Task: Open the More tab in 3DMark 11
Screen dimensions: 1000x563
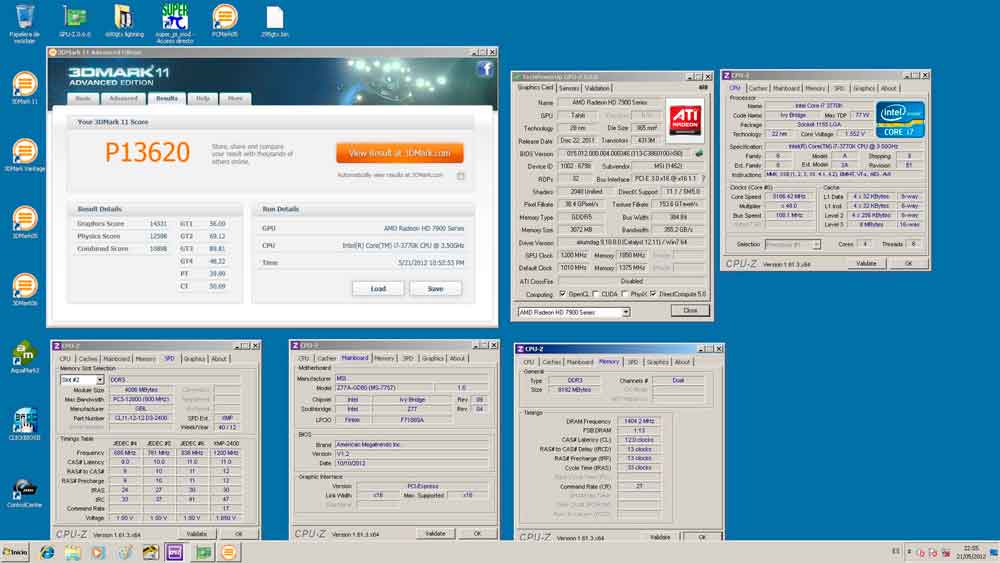Action: [235, 98]
